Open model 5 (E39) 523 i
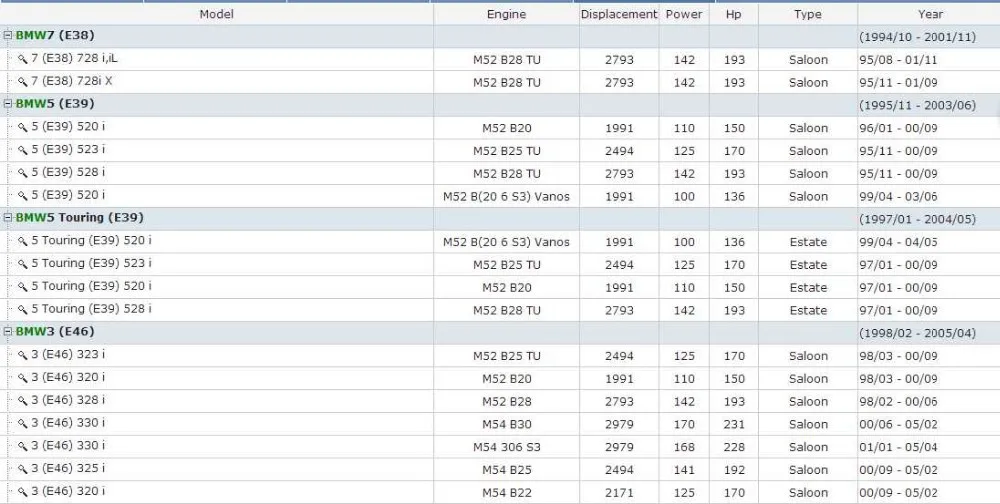 68,150
